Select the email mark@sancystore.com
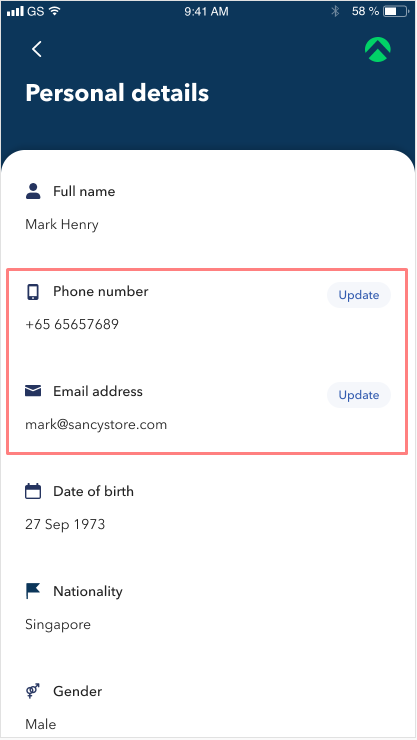This screenshot has height=740, width=417. tap(96, 424)
